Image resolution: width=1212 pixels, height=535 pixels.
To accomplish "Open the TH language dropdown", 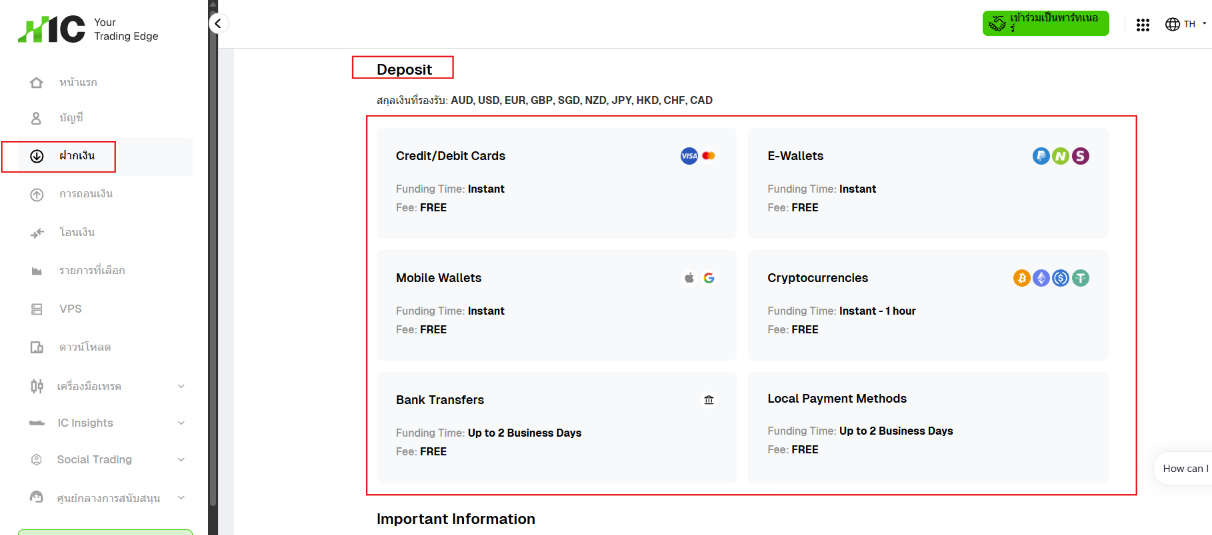I will [x=1194, y=24].
